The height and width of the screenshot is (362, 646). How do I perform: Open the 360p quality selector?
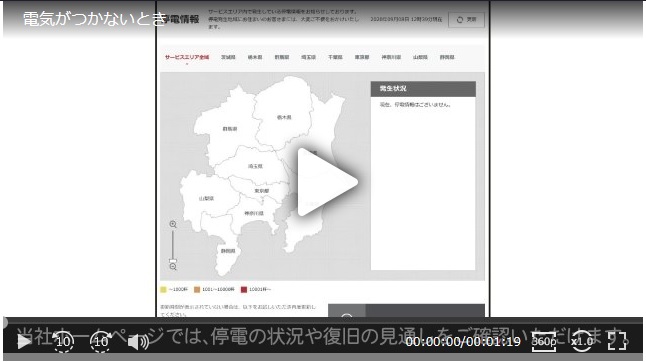(544, 341)
